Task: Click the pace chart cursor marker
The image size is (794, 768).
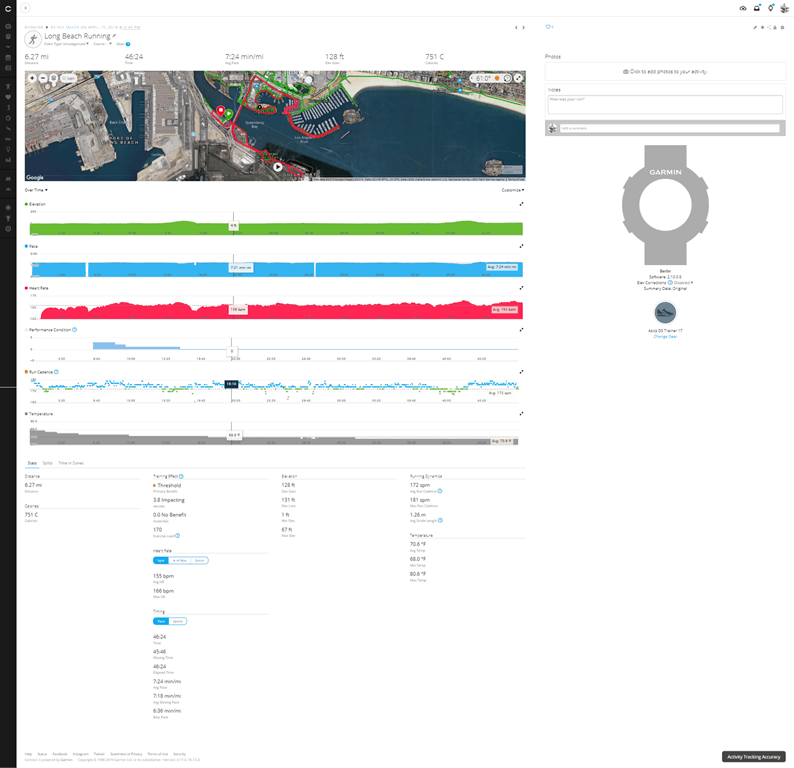Action: 241,267
